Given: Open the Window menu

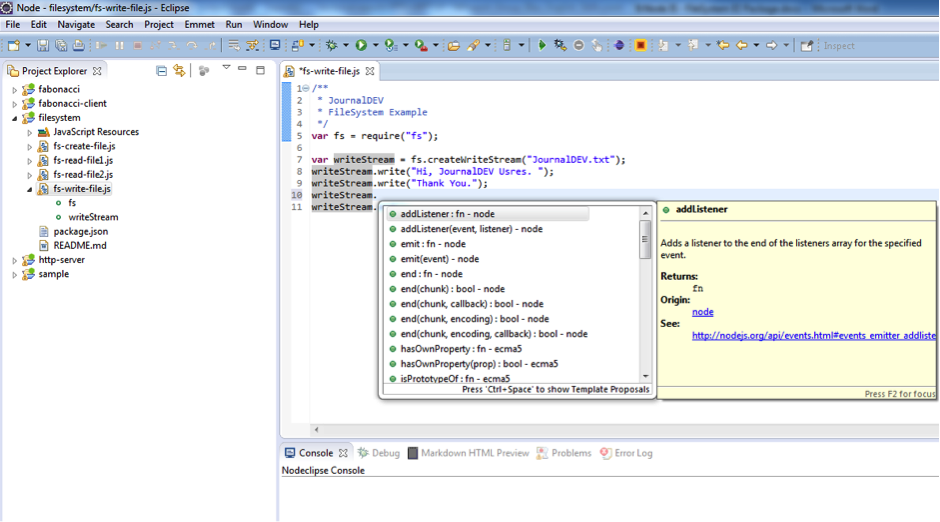Looking at the screenshot, I should [270, 25].
